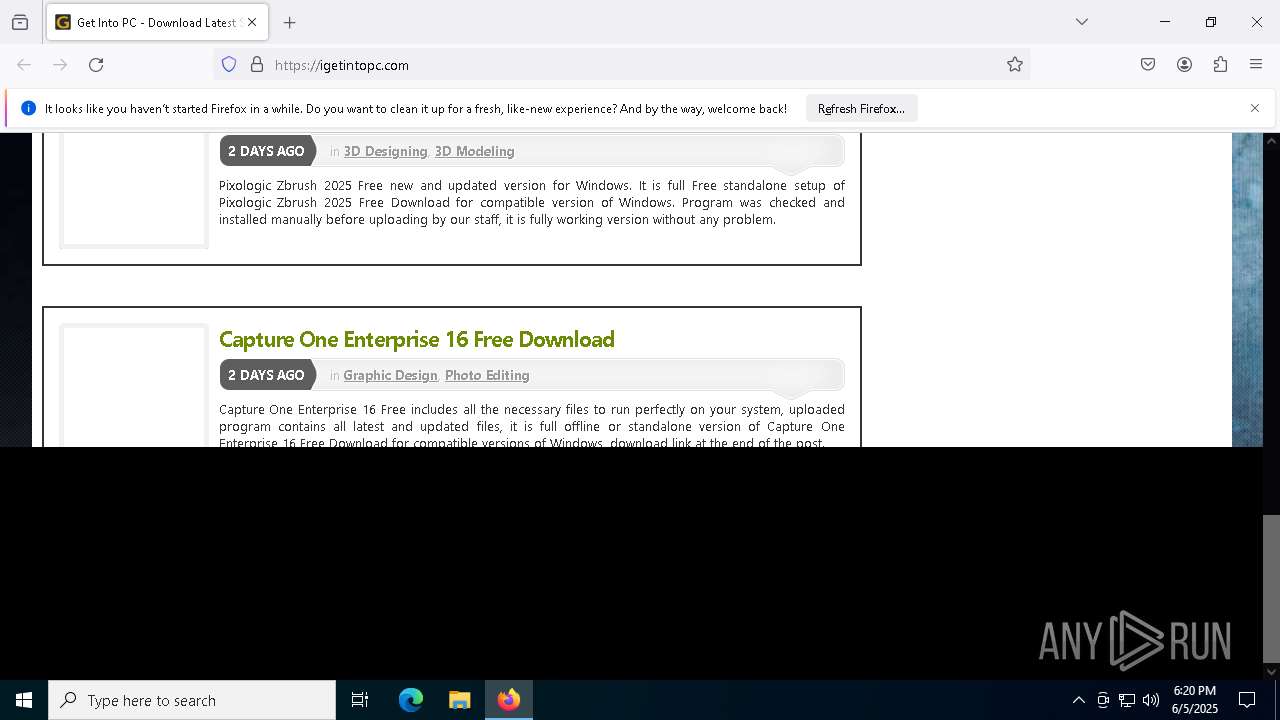Open the volume speaker tray icon

[1151, 700]
